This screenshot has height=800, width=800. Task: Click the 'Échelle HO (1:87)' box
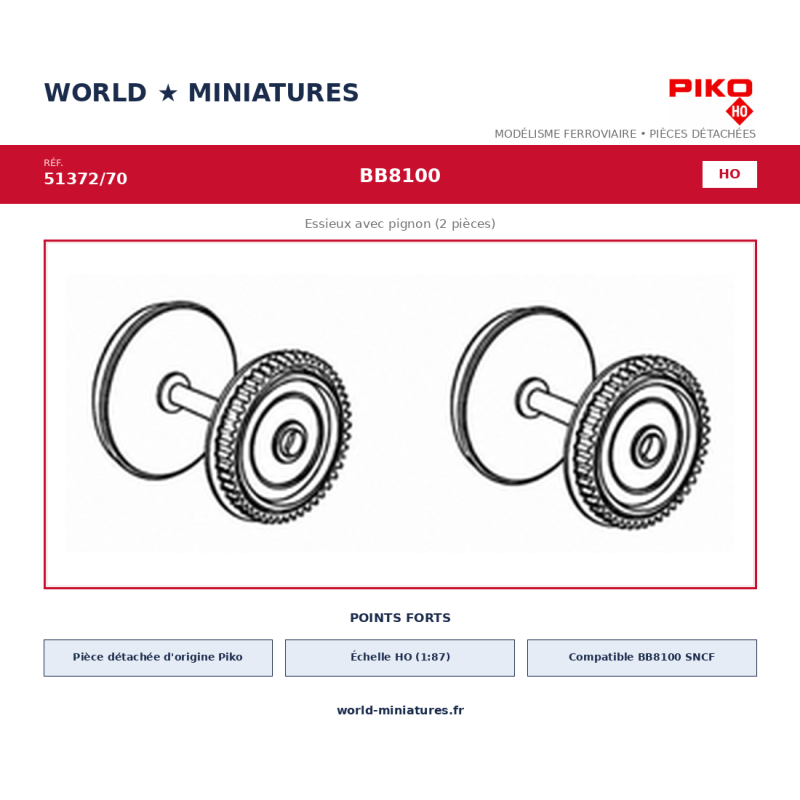400,658
